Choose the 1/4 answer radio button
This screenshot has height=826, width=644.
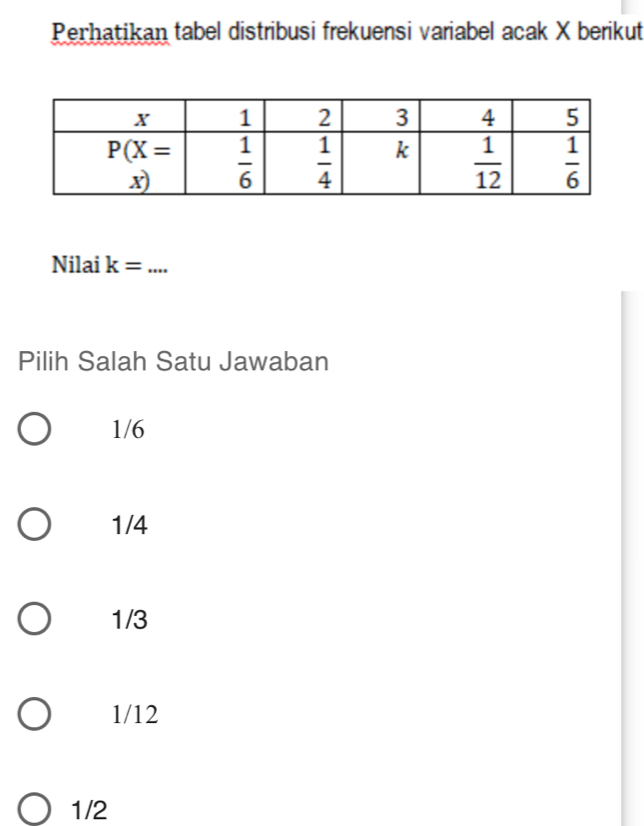34,525
